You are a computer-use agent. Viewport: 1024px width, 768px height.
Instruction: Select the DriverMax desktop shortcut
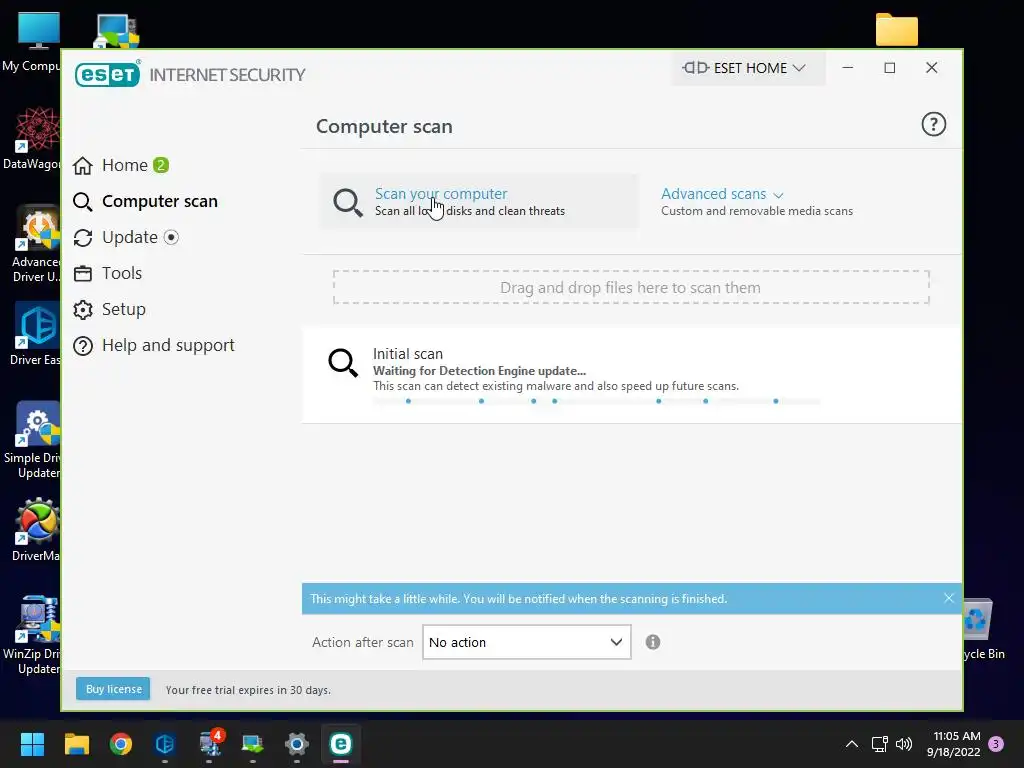click(x=36, y=530)
